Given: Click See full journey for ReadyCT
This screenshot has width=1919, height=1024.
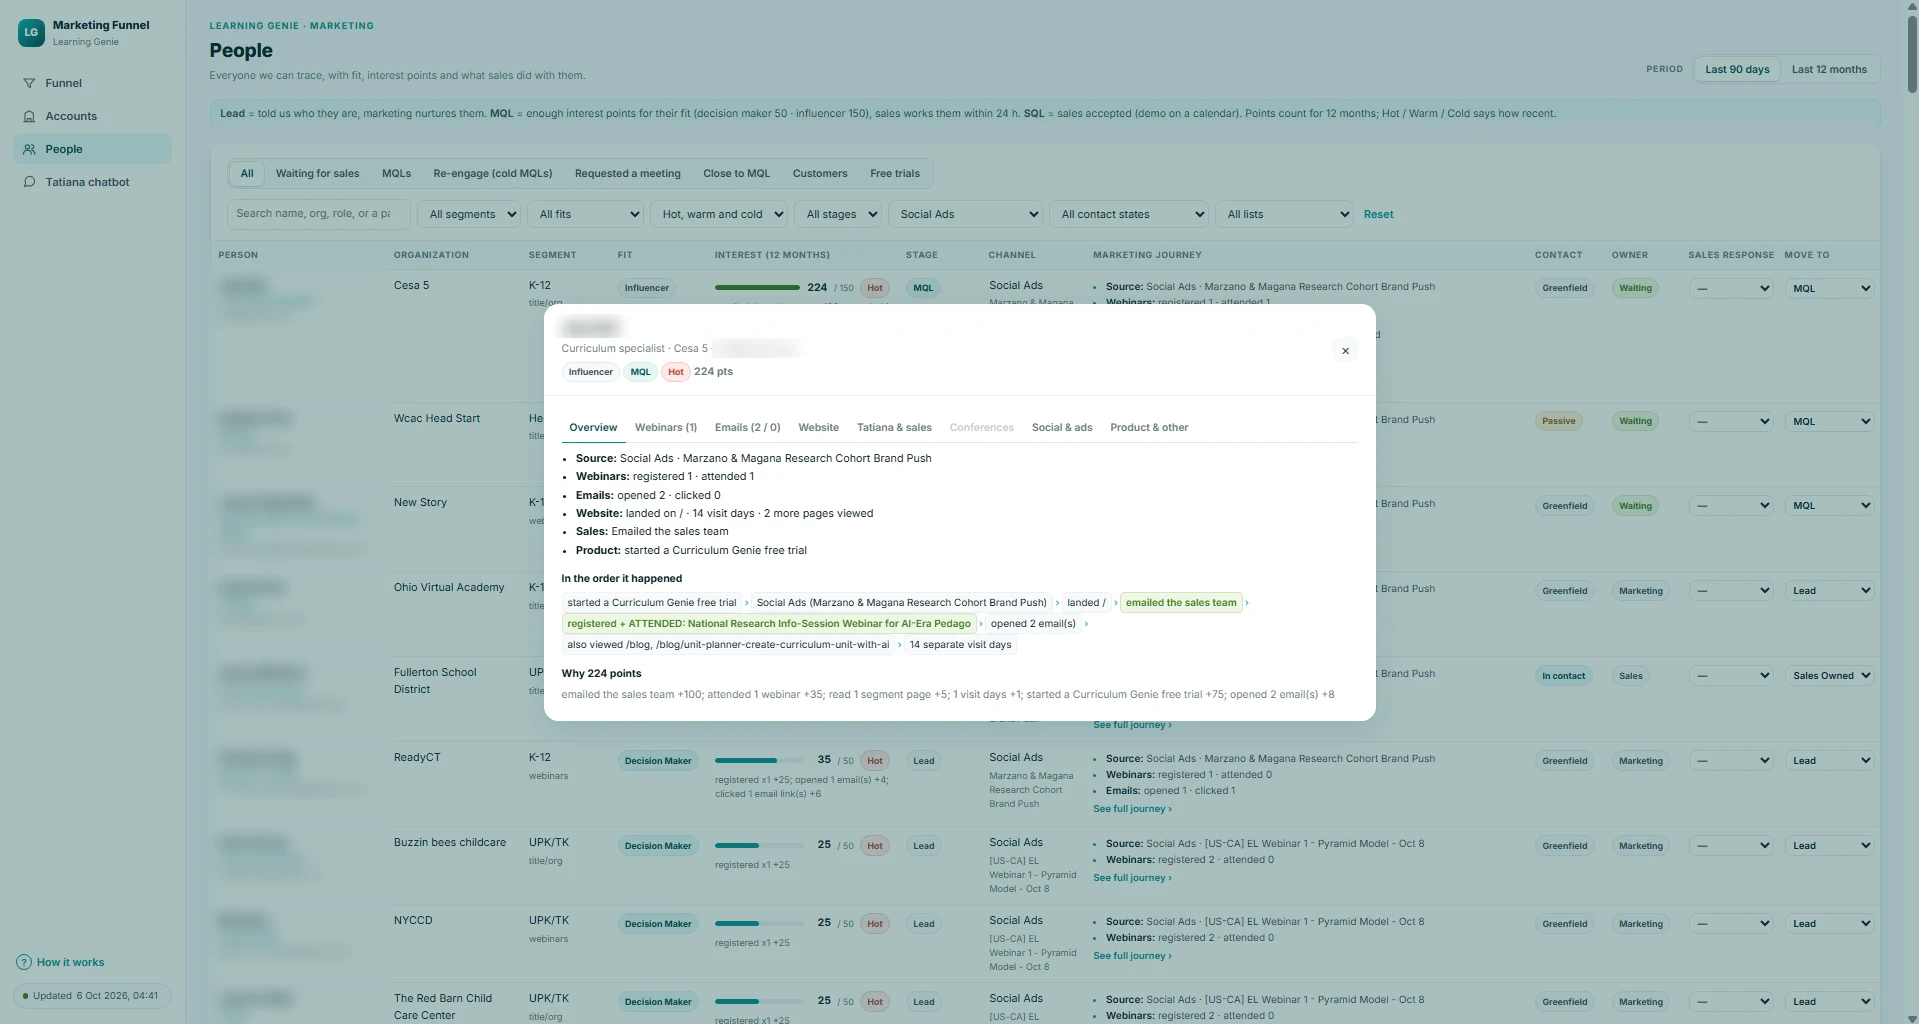Looking at the screenshot, I should [x=1132, y=808].
